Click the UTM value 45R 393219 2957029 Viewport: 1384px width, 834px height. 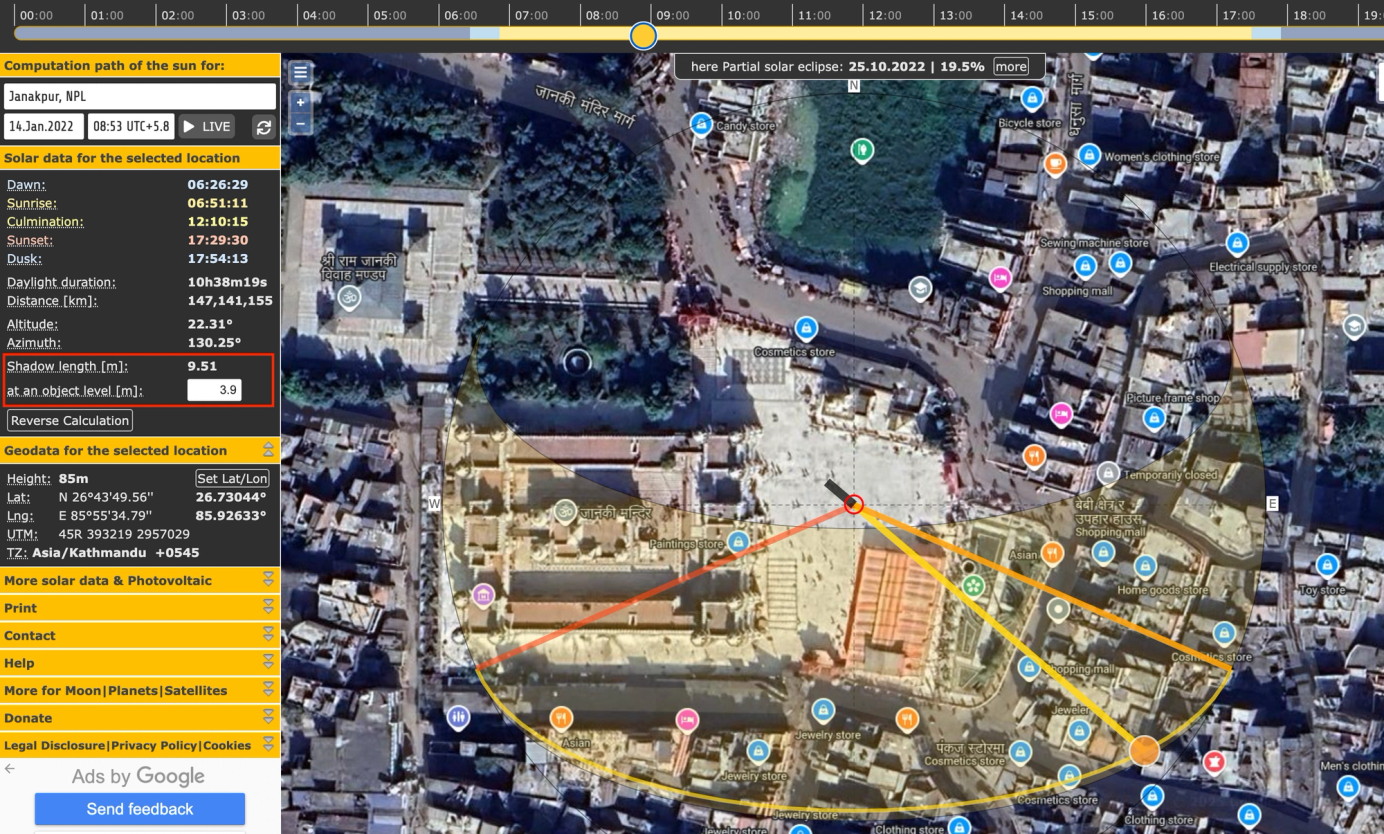[124, 535]
